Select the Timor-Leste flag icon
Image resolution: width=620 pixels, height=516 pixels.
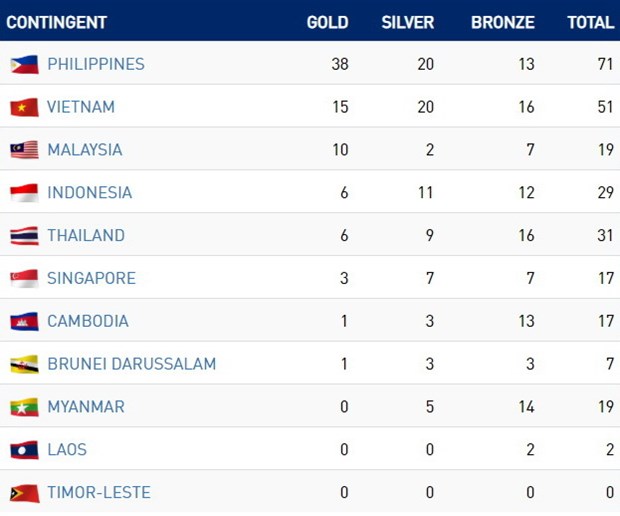pos(24,493)
